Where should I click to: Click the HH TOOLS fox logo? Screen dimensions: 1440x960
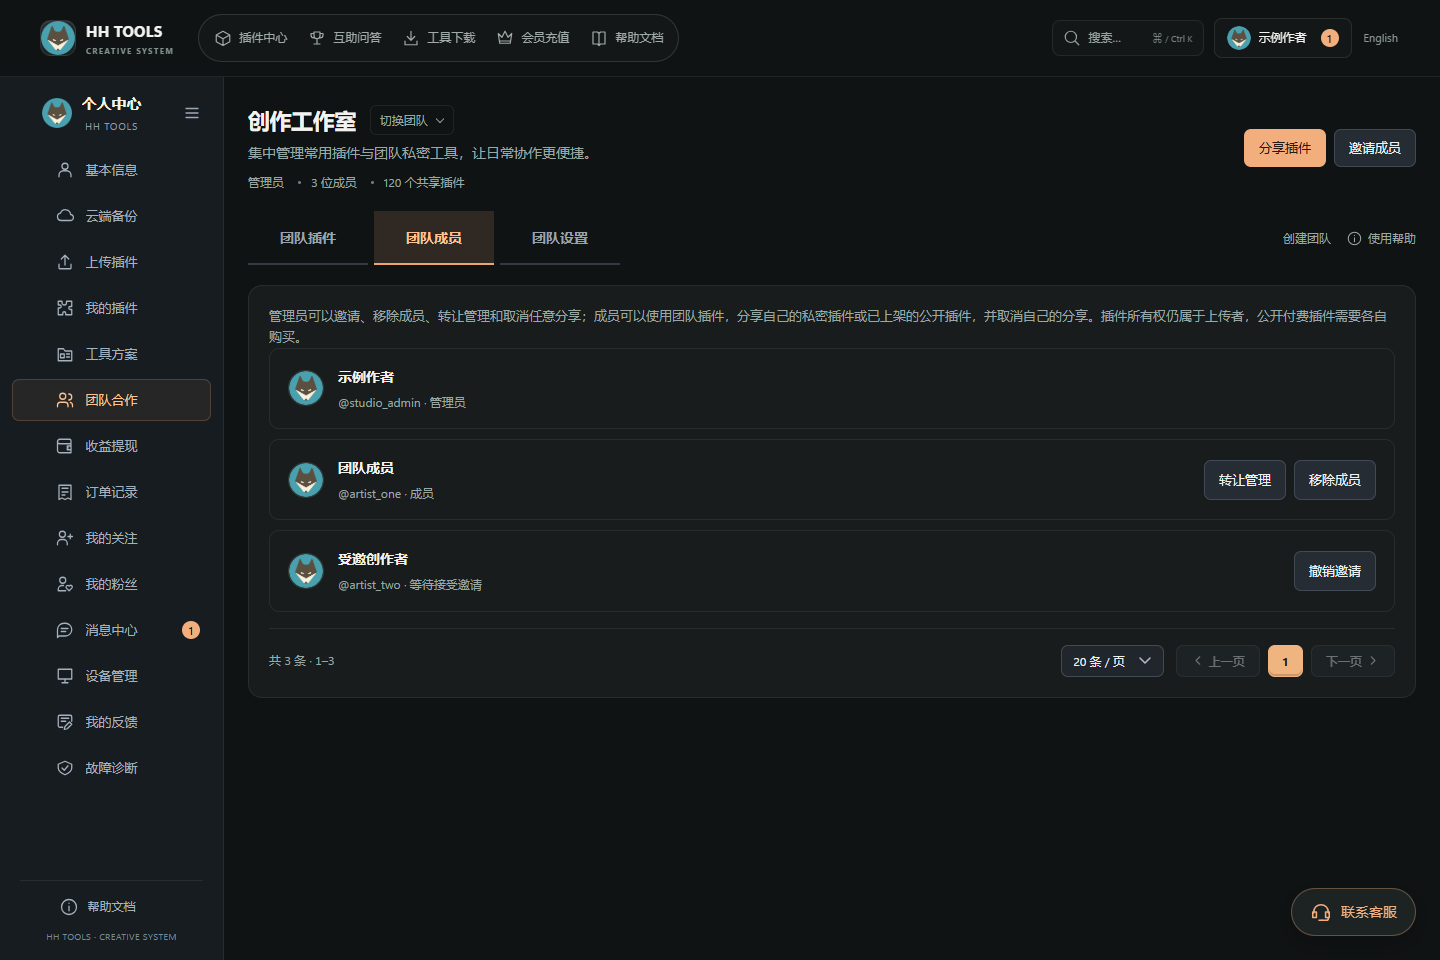[x=58, y=38]
